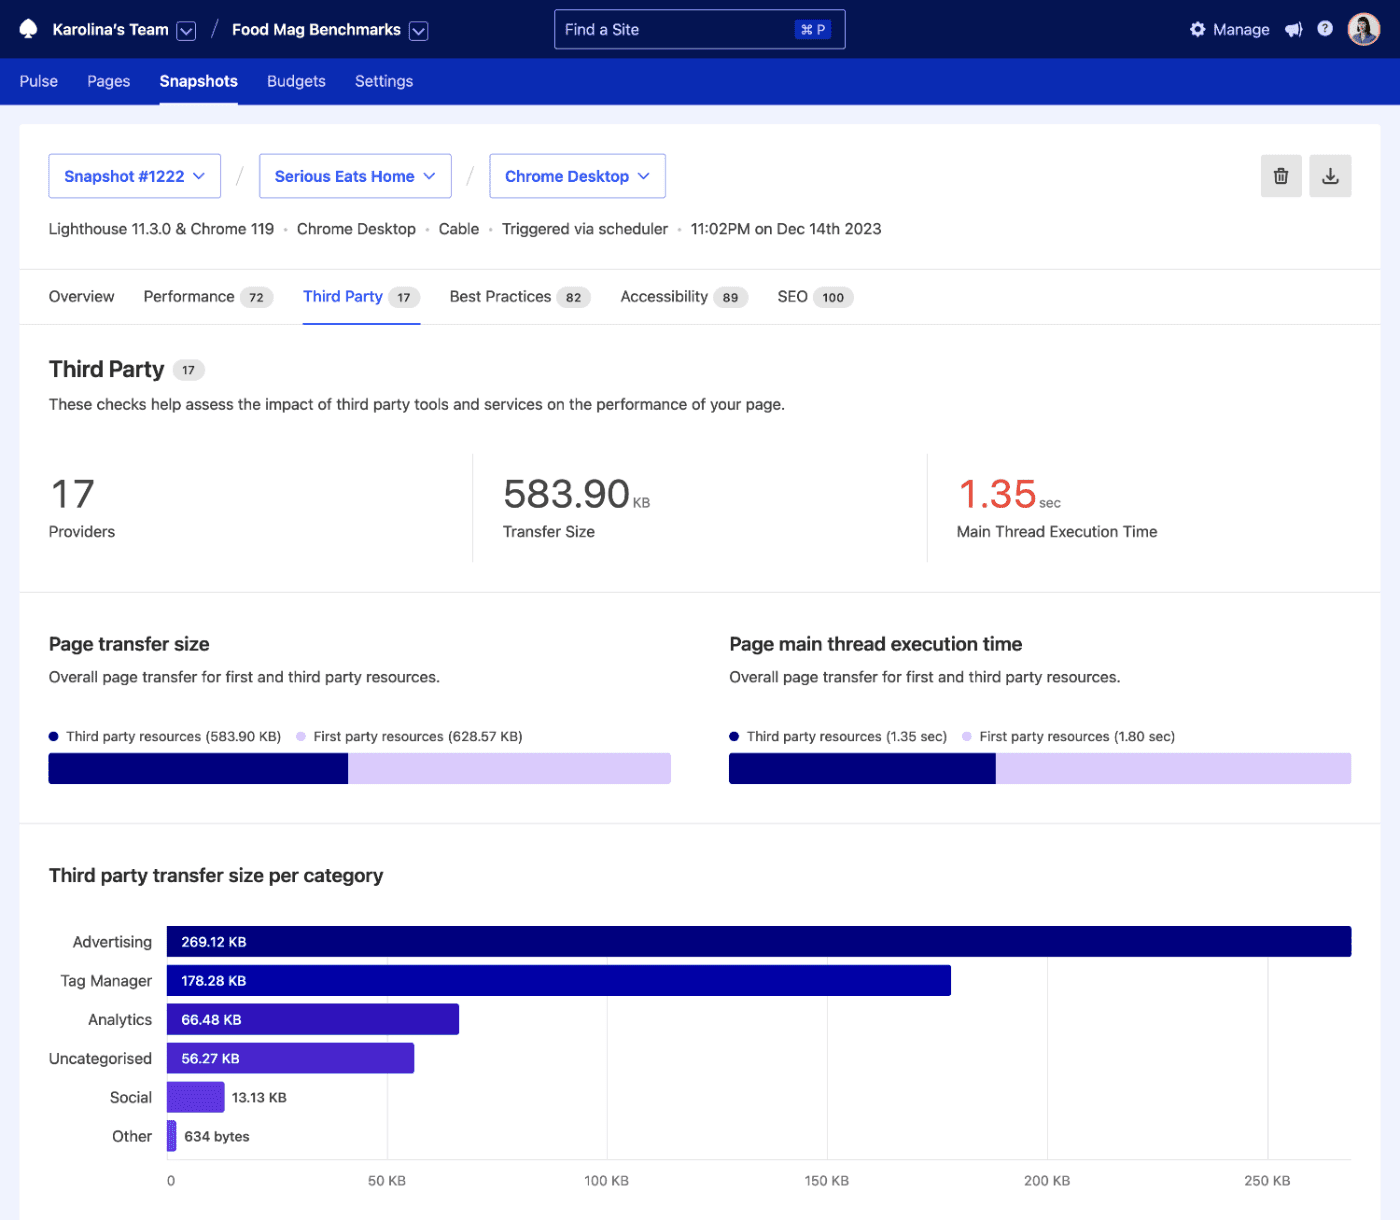Switch to the Accessibility tab
This screenshot has height=1220, width=1400.
tap(663, 296)
